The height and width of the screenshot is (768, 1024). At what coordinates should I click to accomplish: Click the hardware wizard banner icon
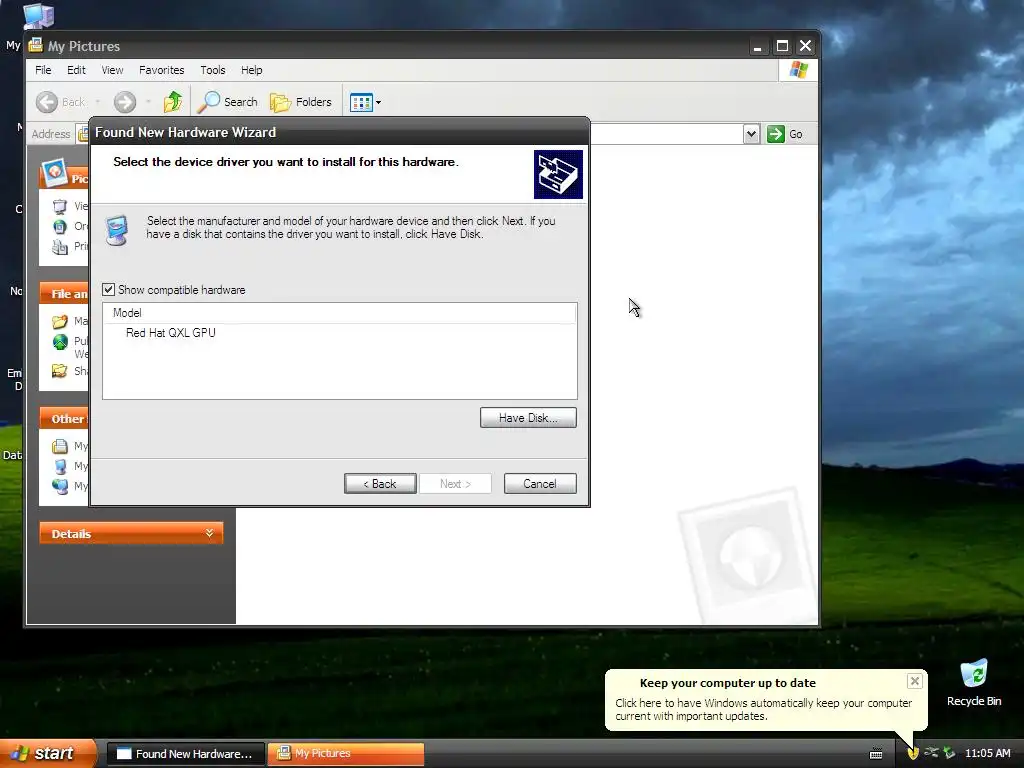[x=558, y=174]
